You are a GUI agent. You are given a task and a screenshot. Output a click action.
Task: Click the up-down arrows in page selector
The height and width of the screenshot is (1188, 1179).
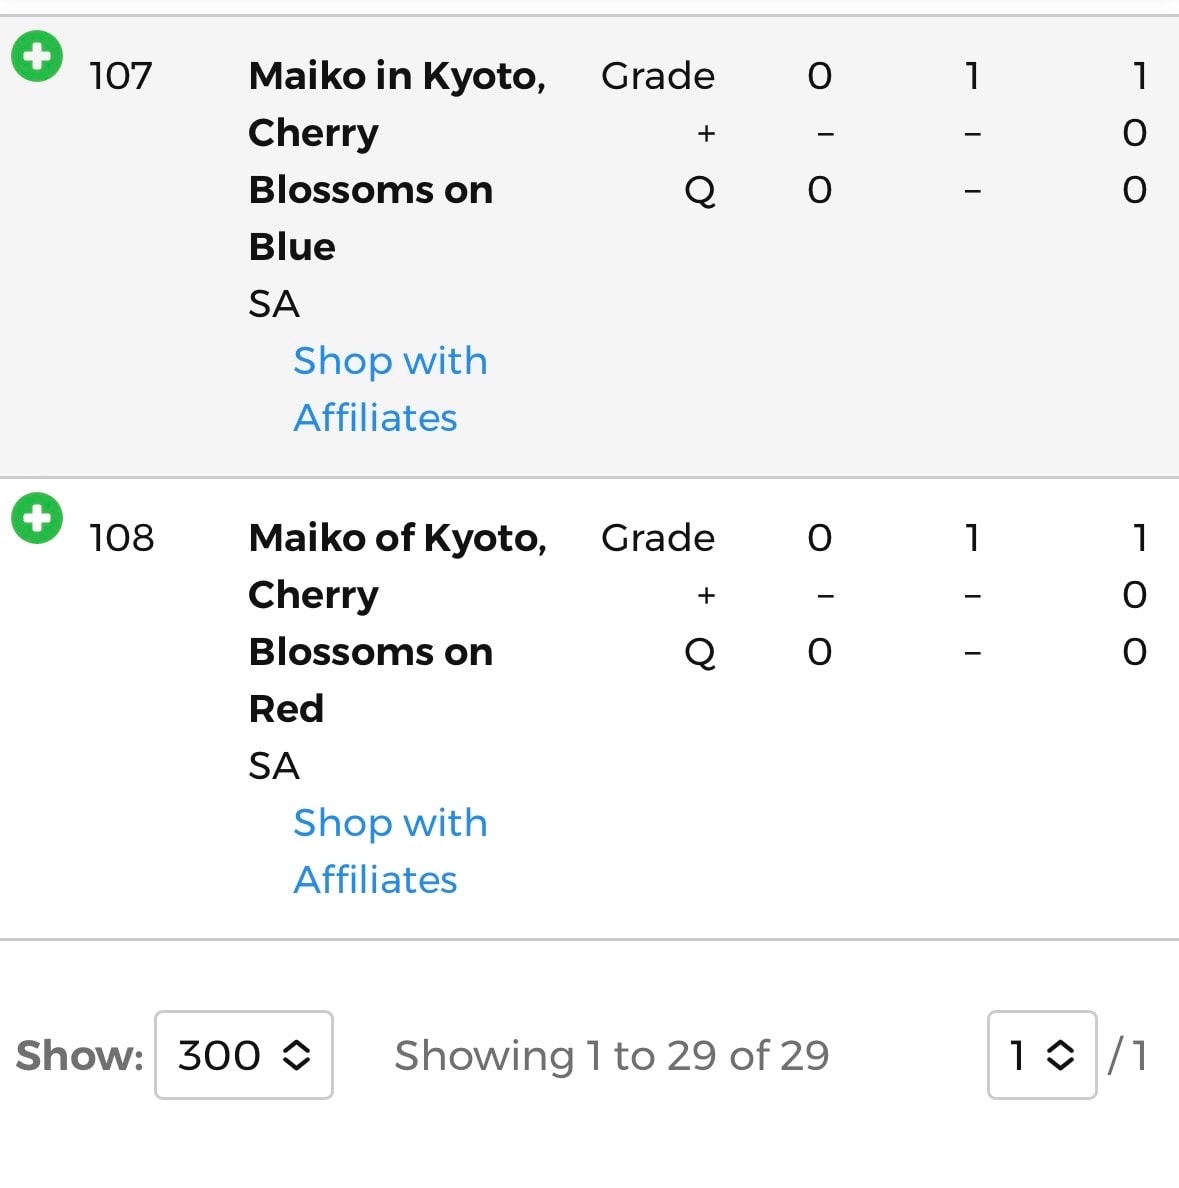1060,1055
